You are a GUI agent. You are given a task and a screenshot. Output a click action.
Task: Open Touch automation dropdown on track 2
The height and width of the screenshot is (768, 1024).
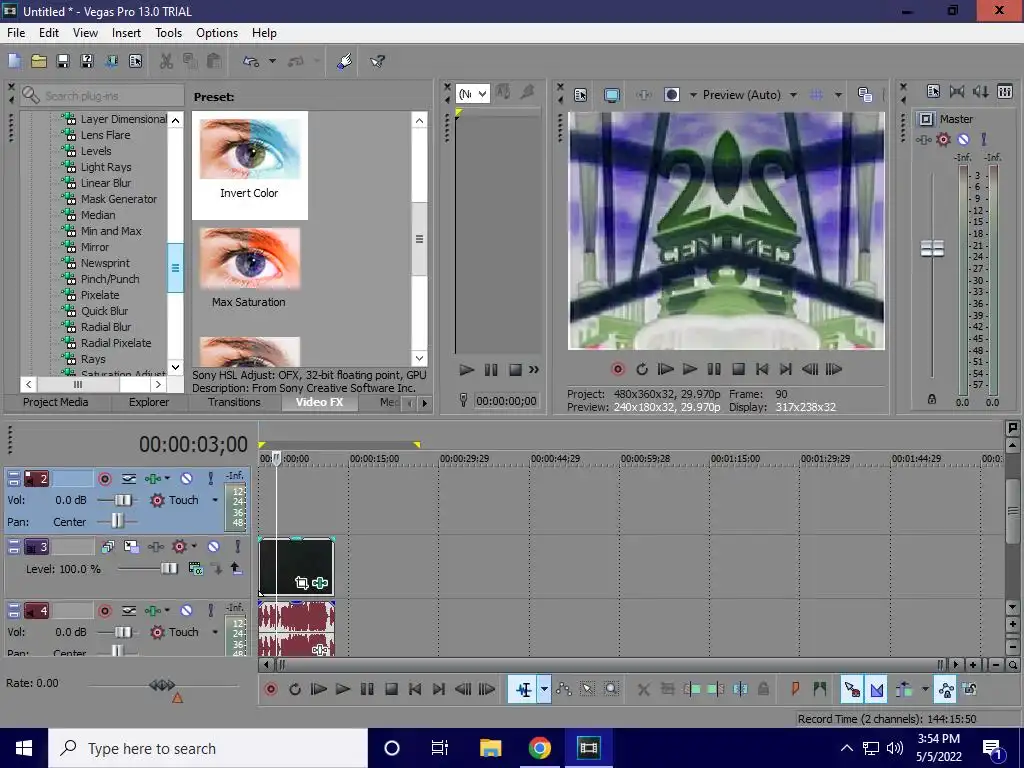(x=215, y=500)
